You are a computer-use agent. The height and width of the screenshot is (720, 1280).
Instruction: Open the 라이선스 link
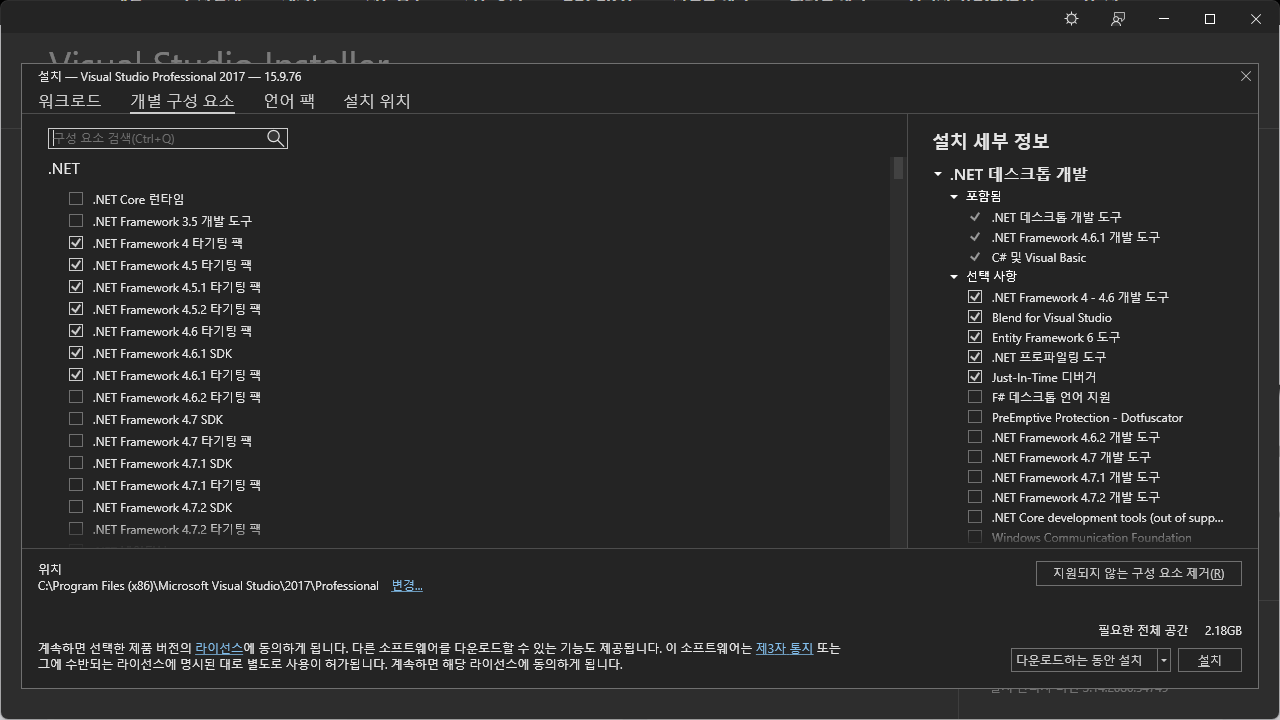click(x=219, y=648)
